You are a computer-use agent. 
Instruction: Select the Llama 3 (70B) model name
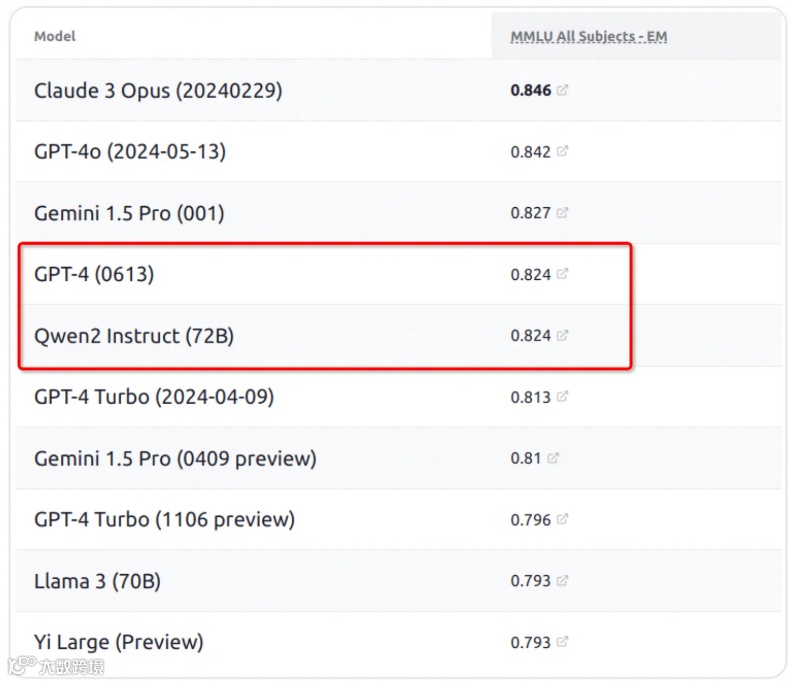pos(97,581)
